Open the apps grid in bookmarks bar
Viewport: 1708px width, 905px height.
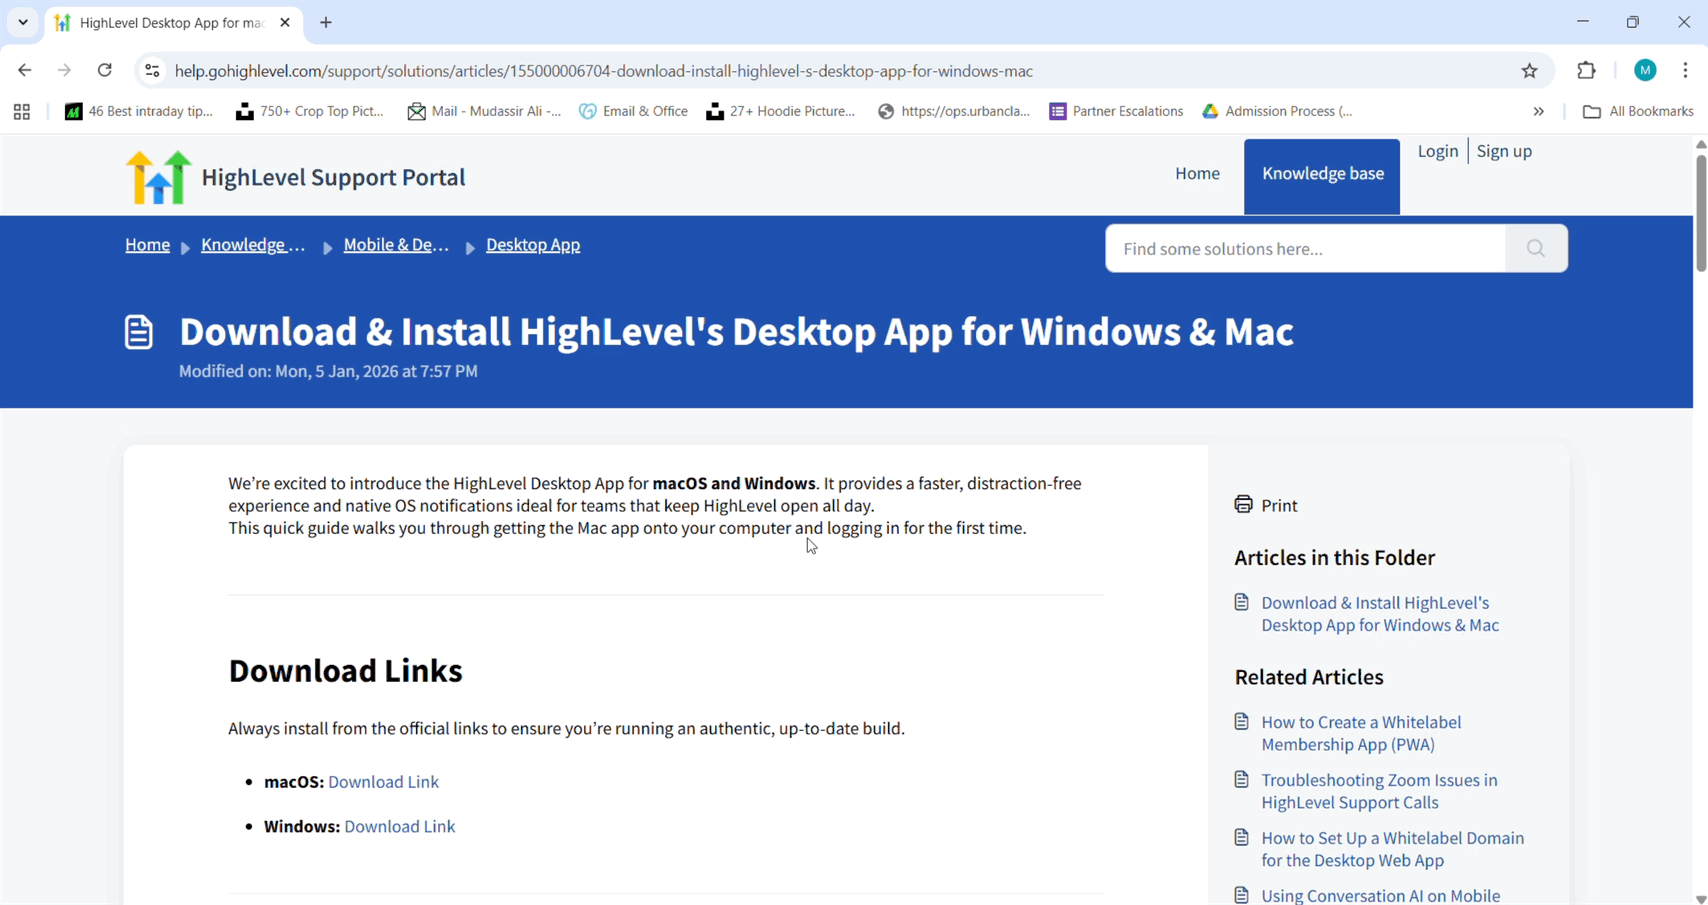coord(22,111)
